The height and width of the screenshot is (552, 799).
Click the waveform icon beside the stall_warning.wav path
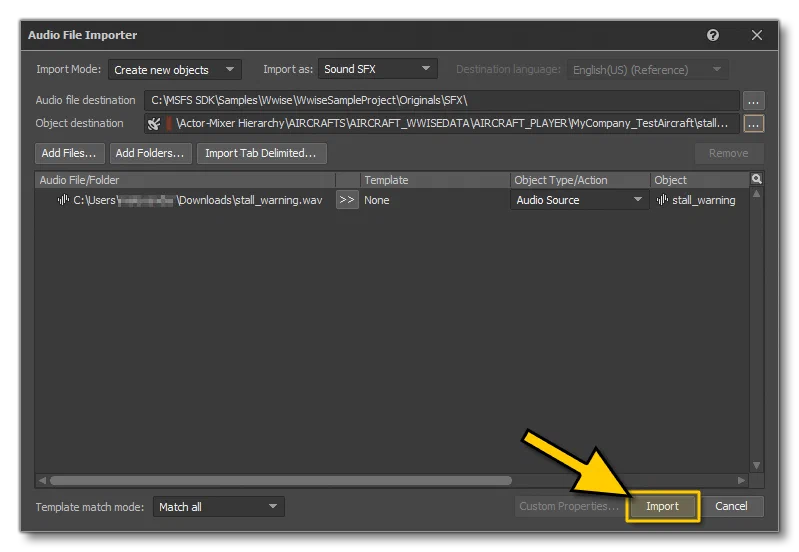point(63,200)
